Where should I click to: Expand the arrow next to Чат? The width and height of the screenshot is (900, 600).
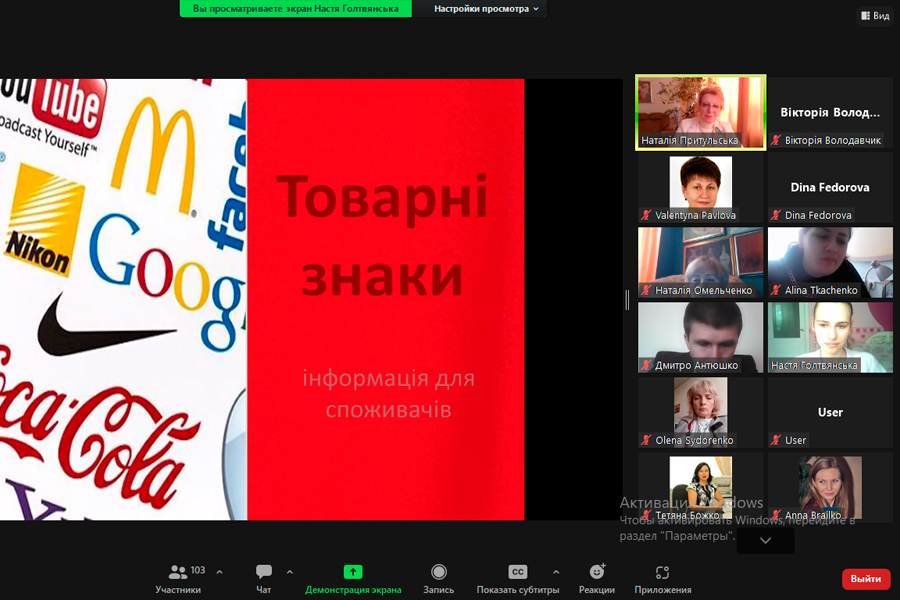tap(290, 572)
